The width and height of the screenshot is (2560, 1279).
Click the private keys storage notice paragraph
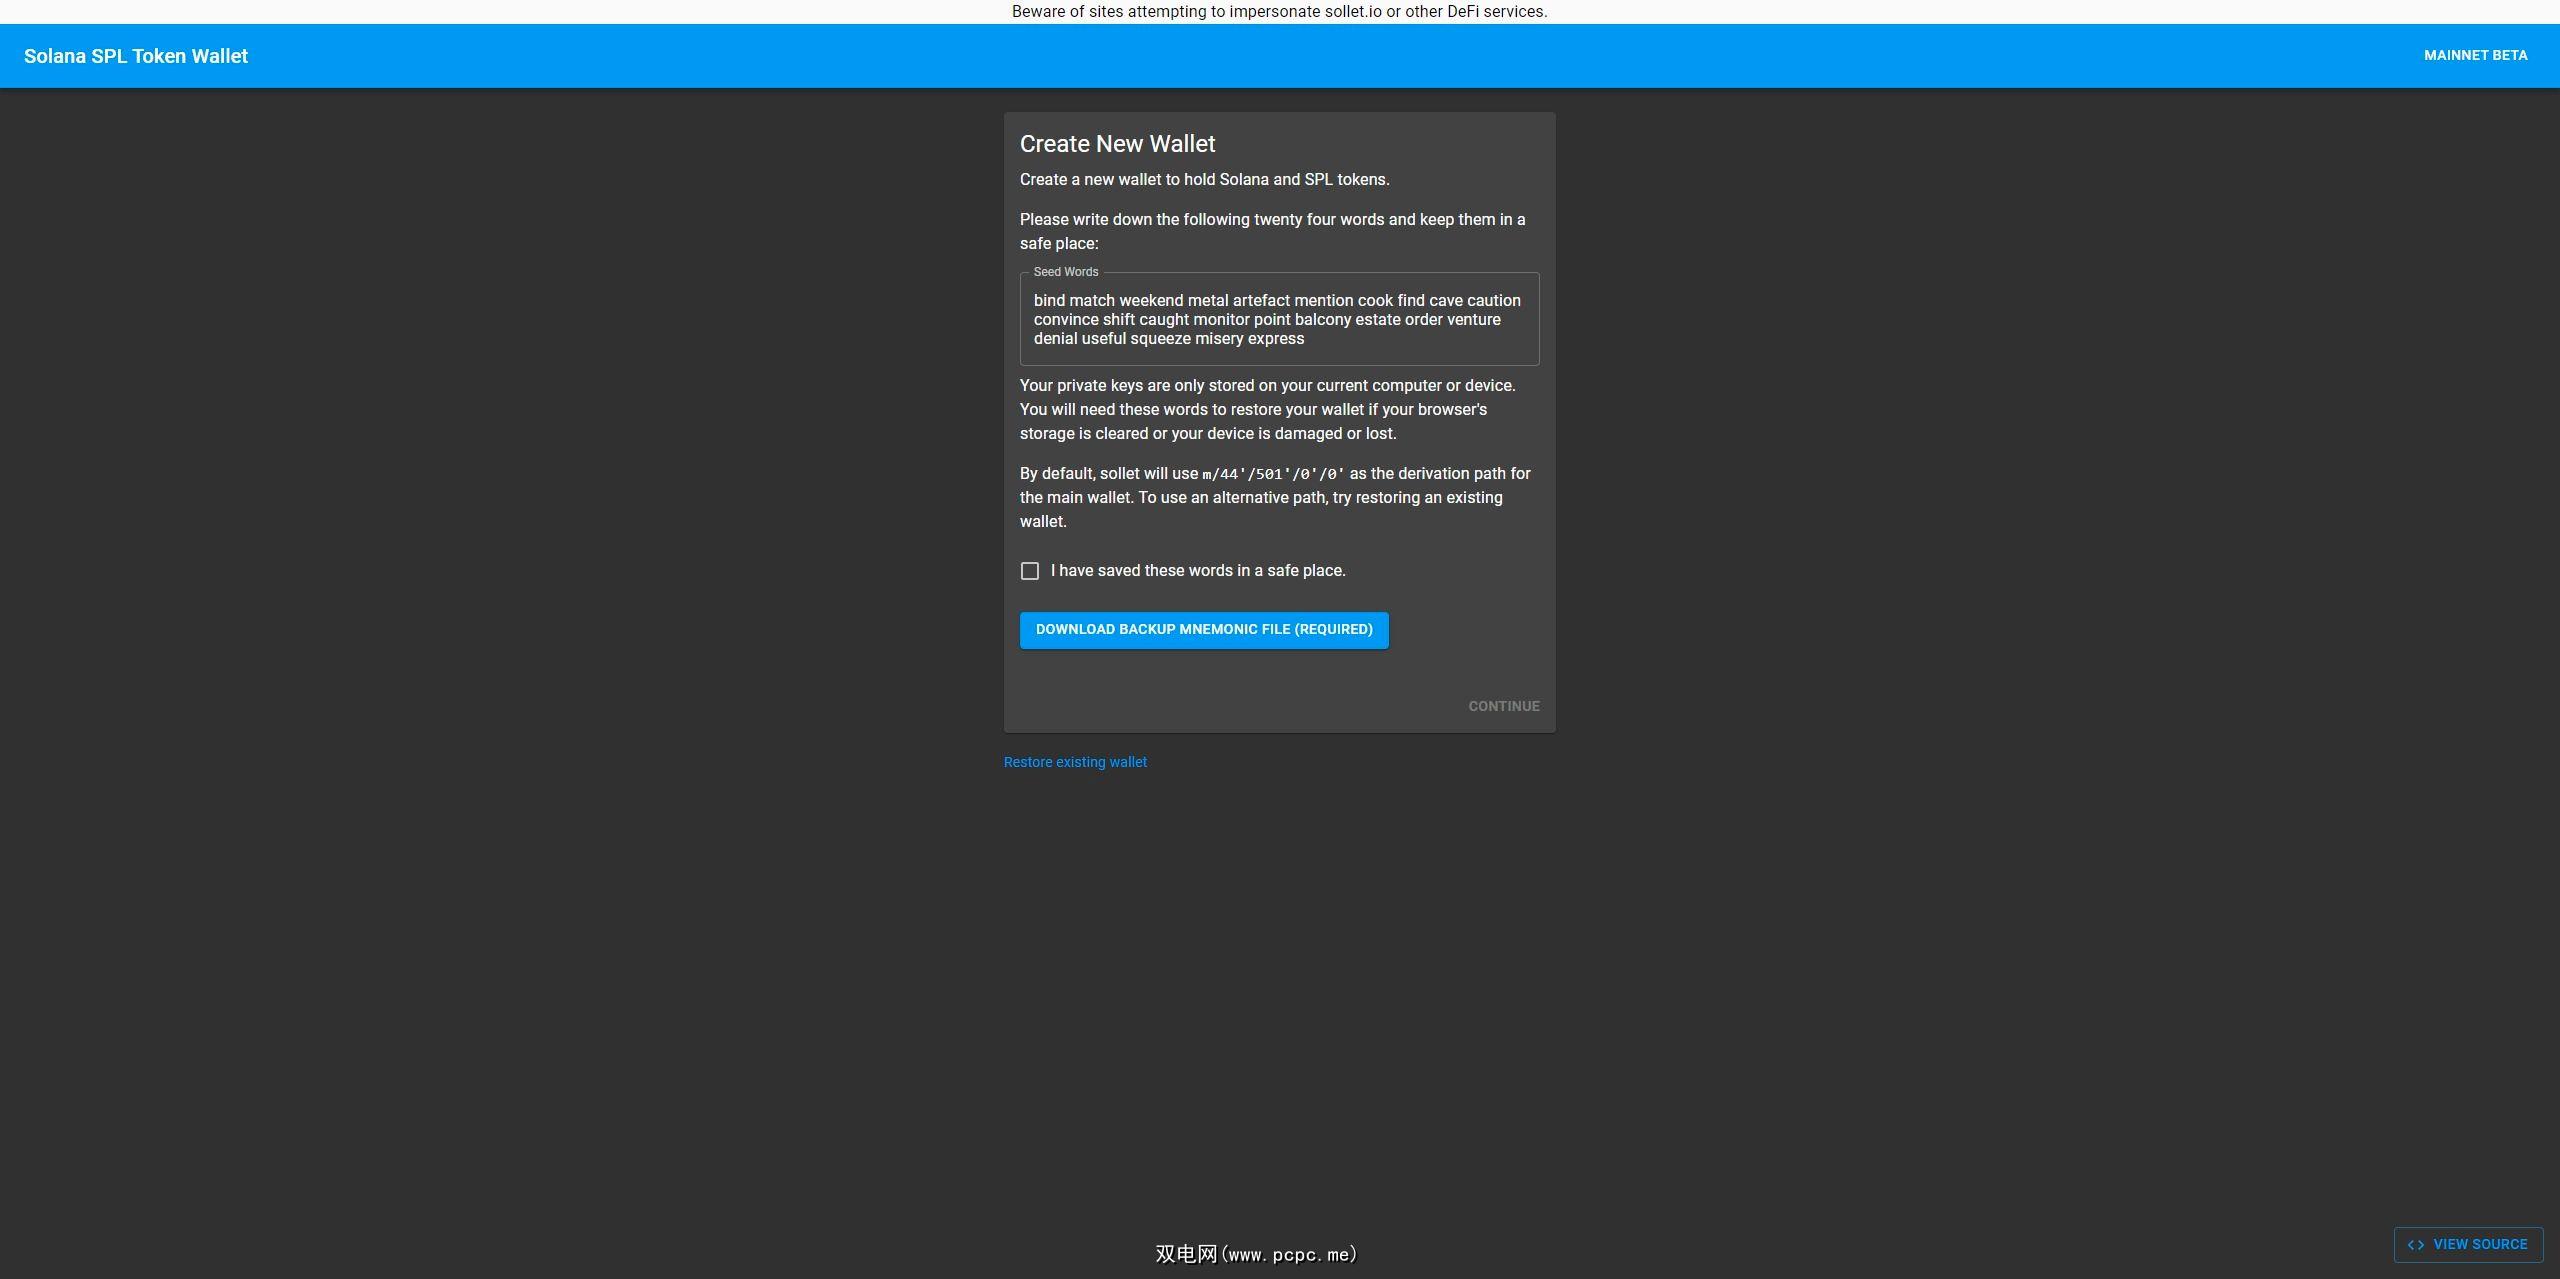(1267, 410)
